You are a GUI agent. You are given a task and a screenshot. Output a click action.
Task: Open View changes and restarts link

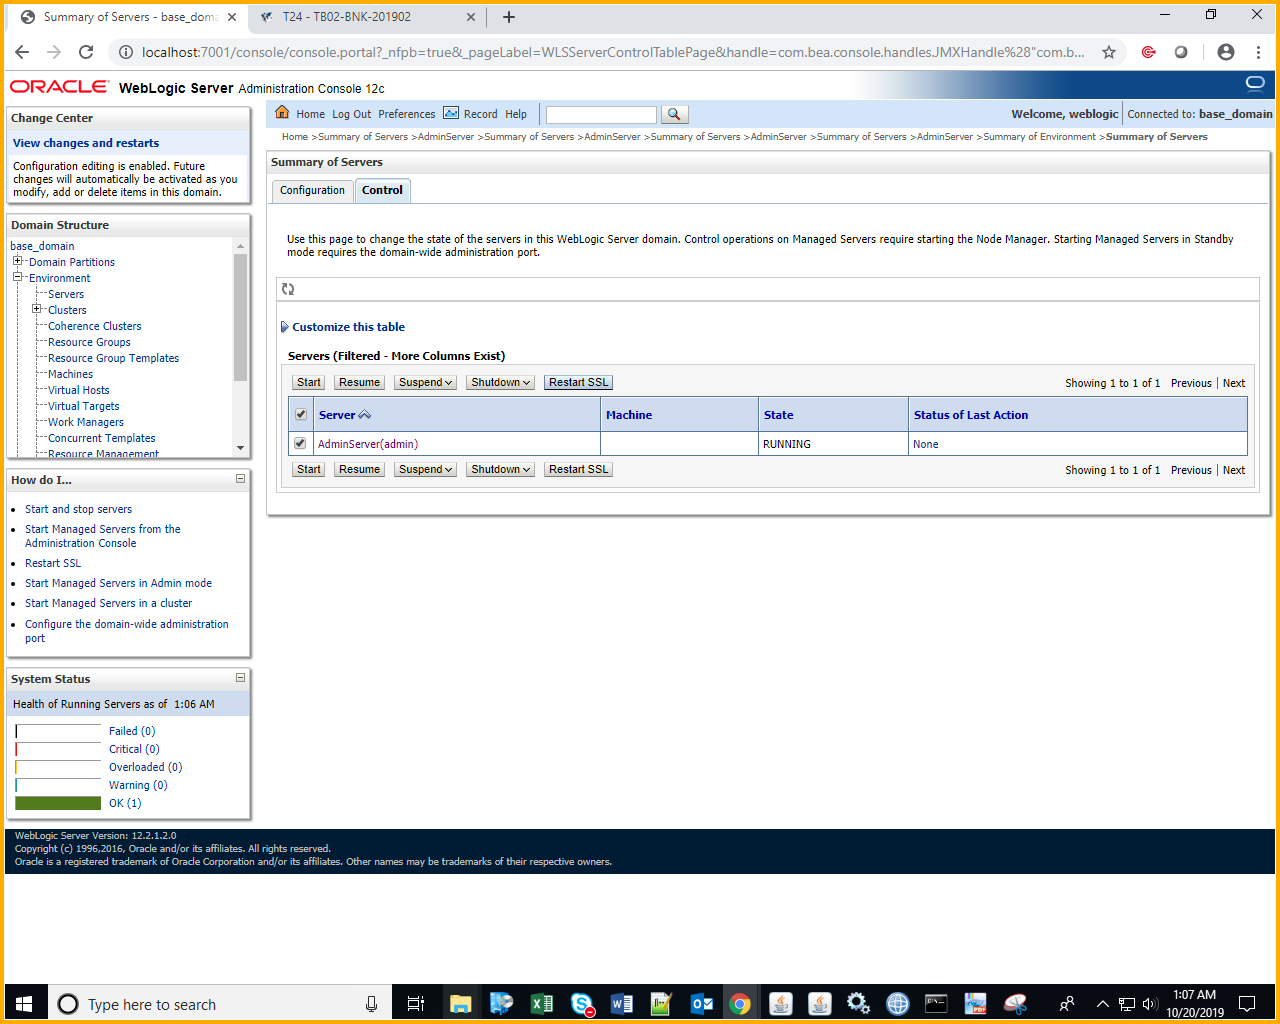pyautogui.click(x=86, y=143)
